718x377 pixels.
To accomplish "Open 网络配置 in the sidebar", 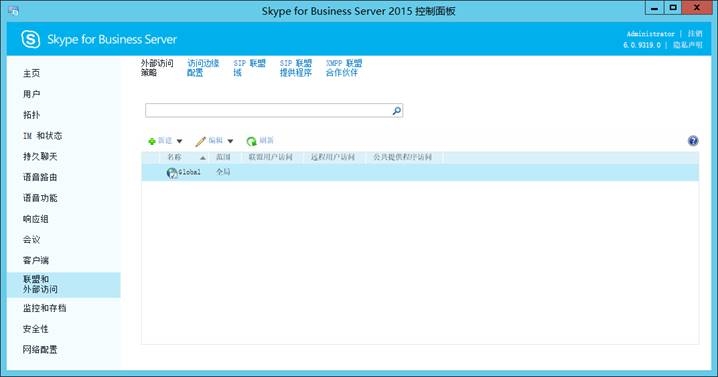I will pos(40,350).
